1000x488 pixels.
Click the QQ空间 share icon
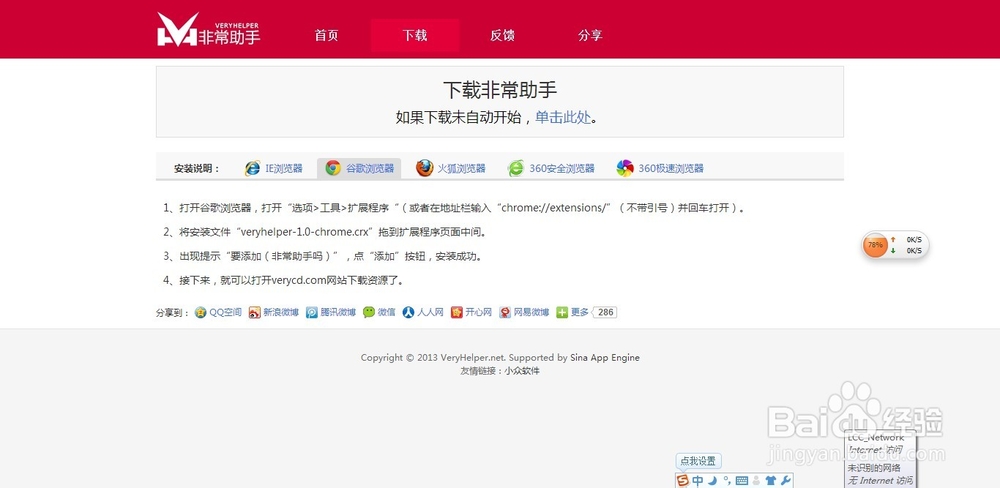(200, 313)
